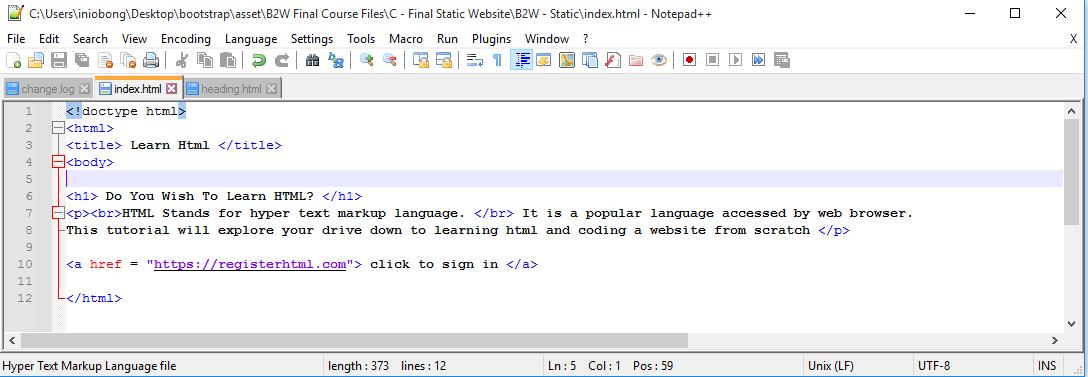This screenshot has height=377, width=1088.
Task: Click the Copy toolbar icon
Action: 205,60
